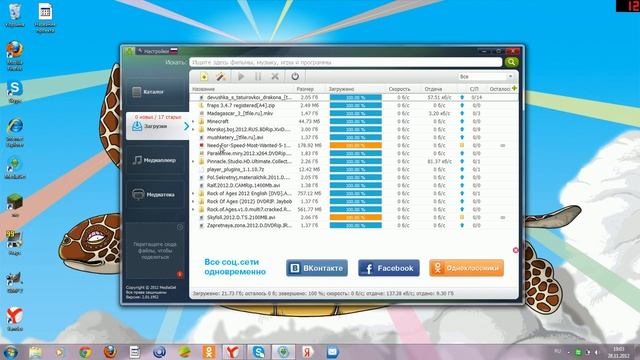Click the play/resume download toolbar icon
Viewport: 640px width, 360px height.
[x=241, y=76]
